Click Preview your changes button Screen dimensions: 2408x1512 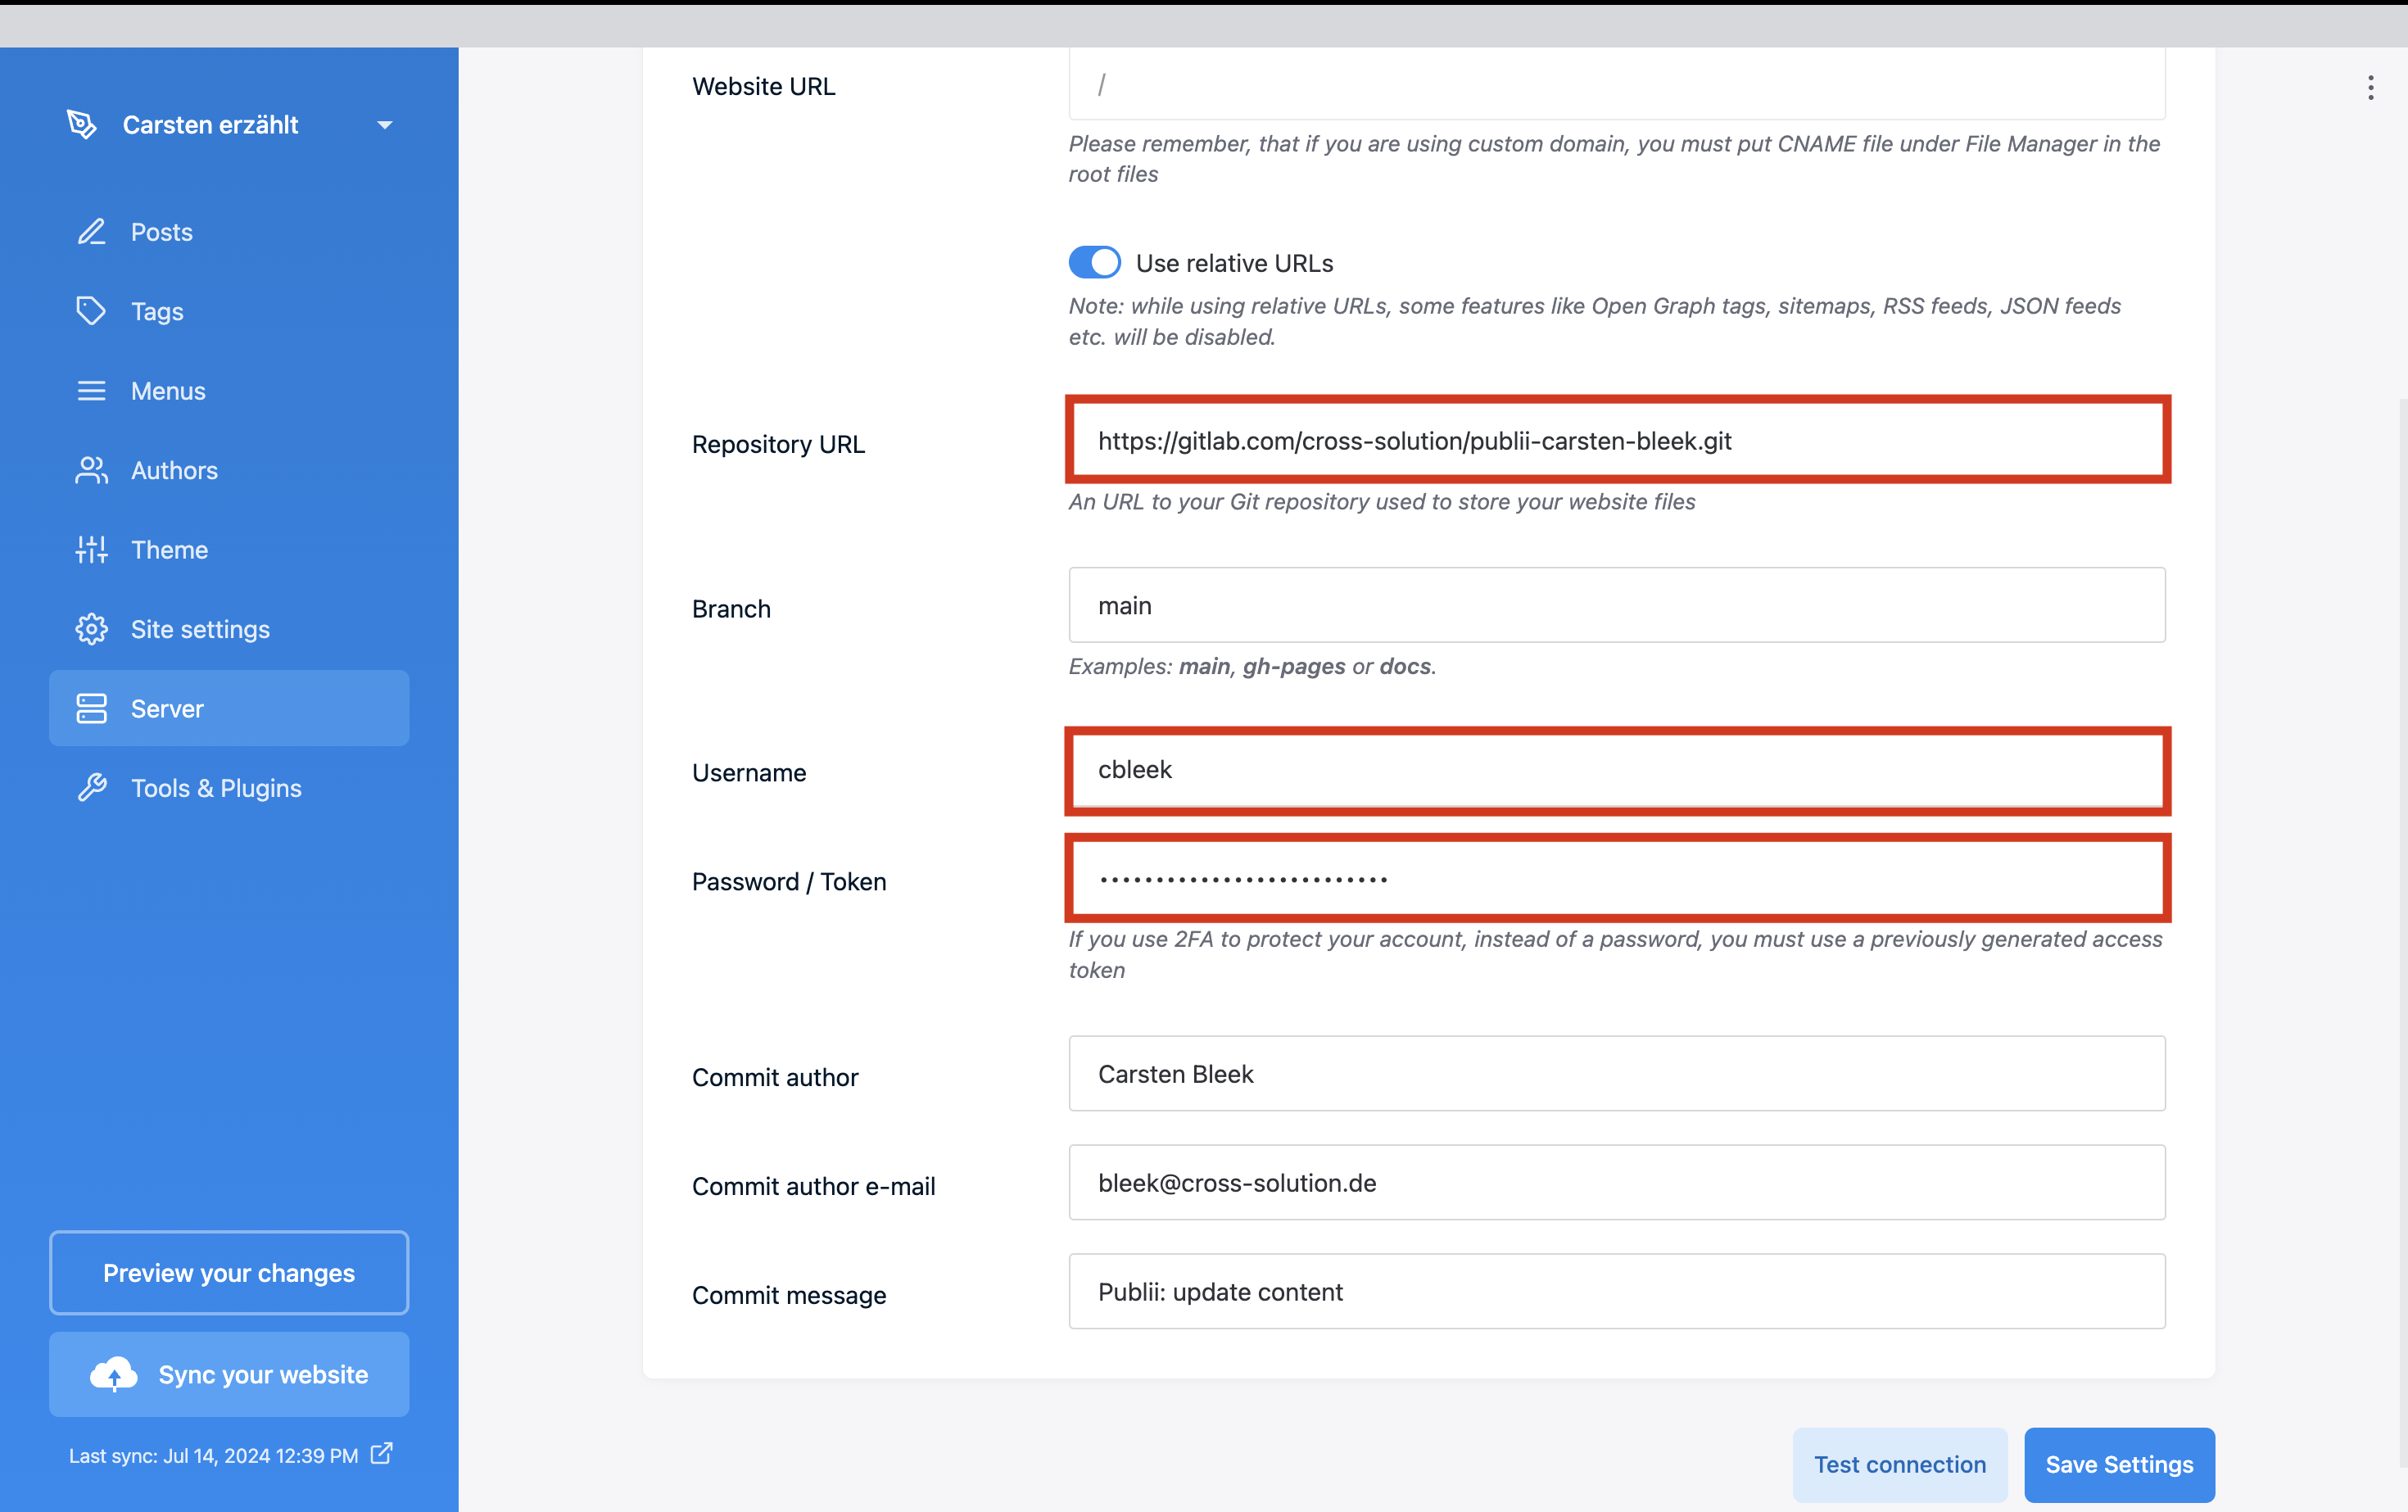point(229,1273)
